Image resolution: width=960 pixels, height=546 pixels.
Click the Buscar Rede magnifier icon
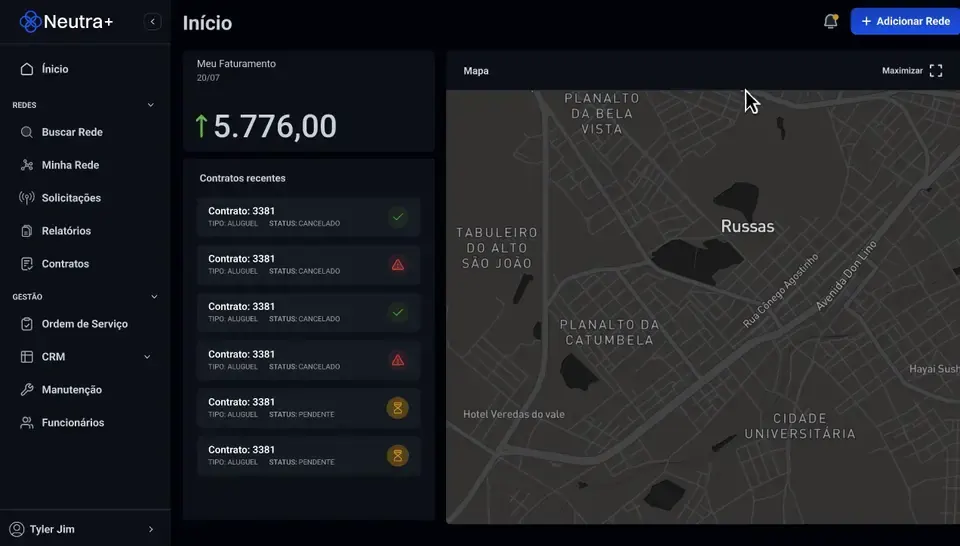pos(26,132)
